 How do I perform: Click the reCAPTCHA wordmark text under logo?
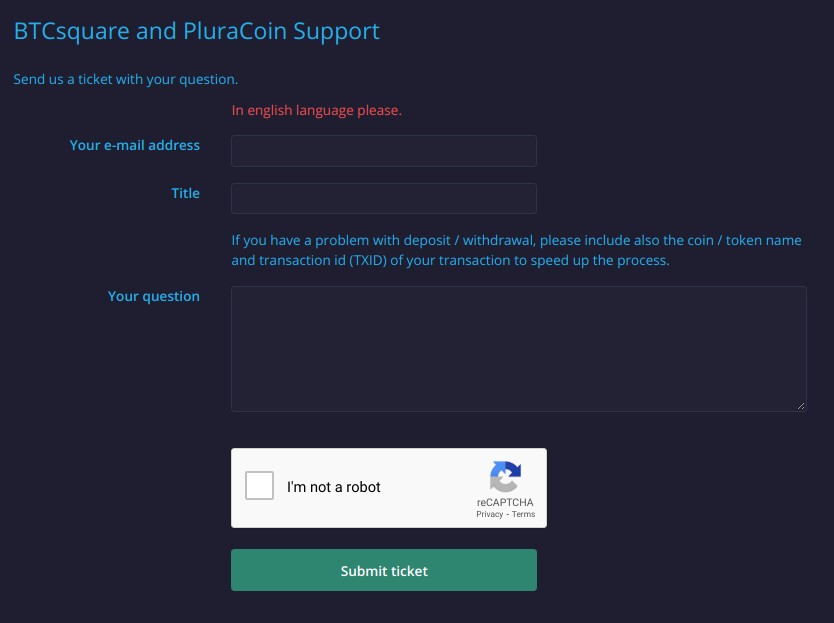505,502
